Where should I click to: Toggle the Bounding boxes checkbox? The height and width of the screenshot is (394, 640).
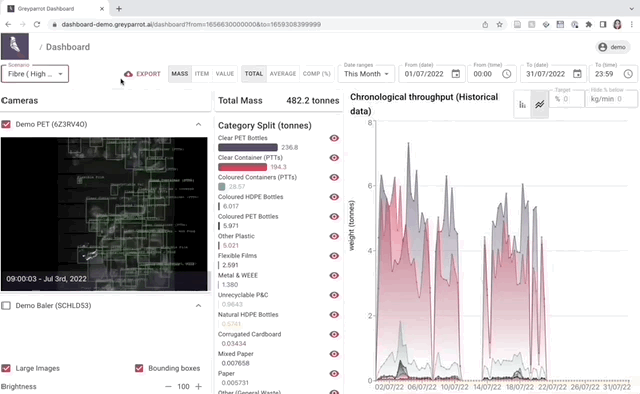pos(139,368)
